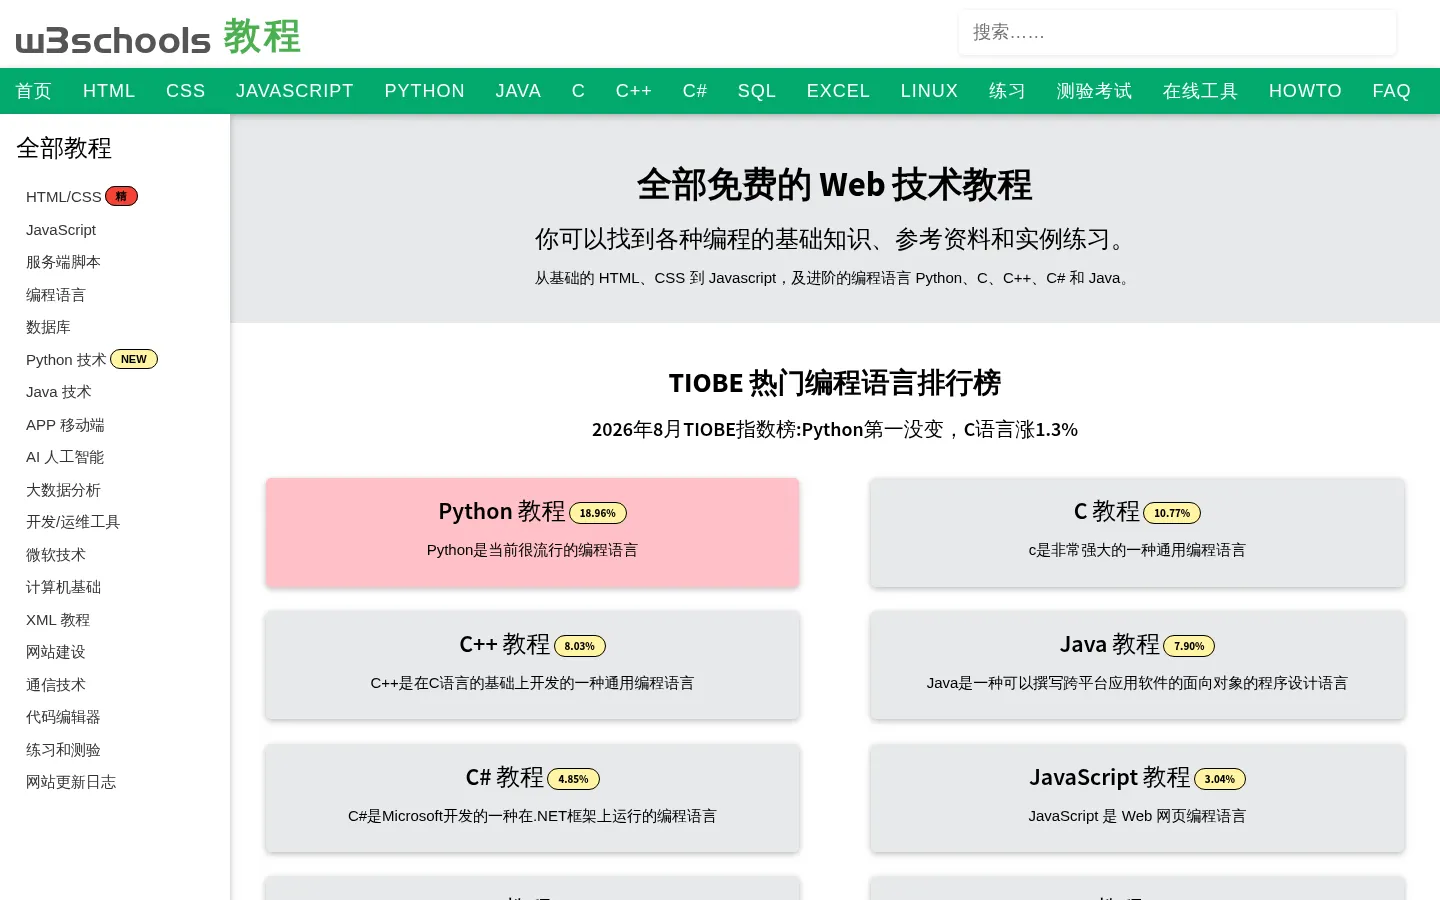Open the C 教程 card
Screen dimensions: 1440x900
(1137, 532)
